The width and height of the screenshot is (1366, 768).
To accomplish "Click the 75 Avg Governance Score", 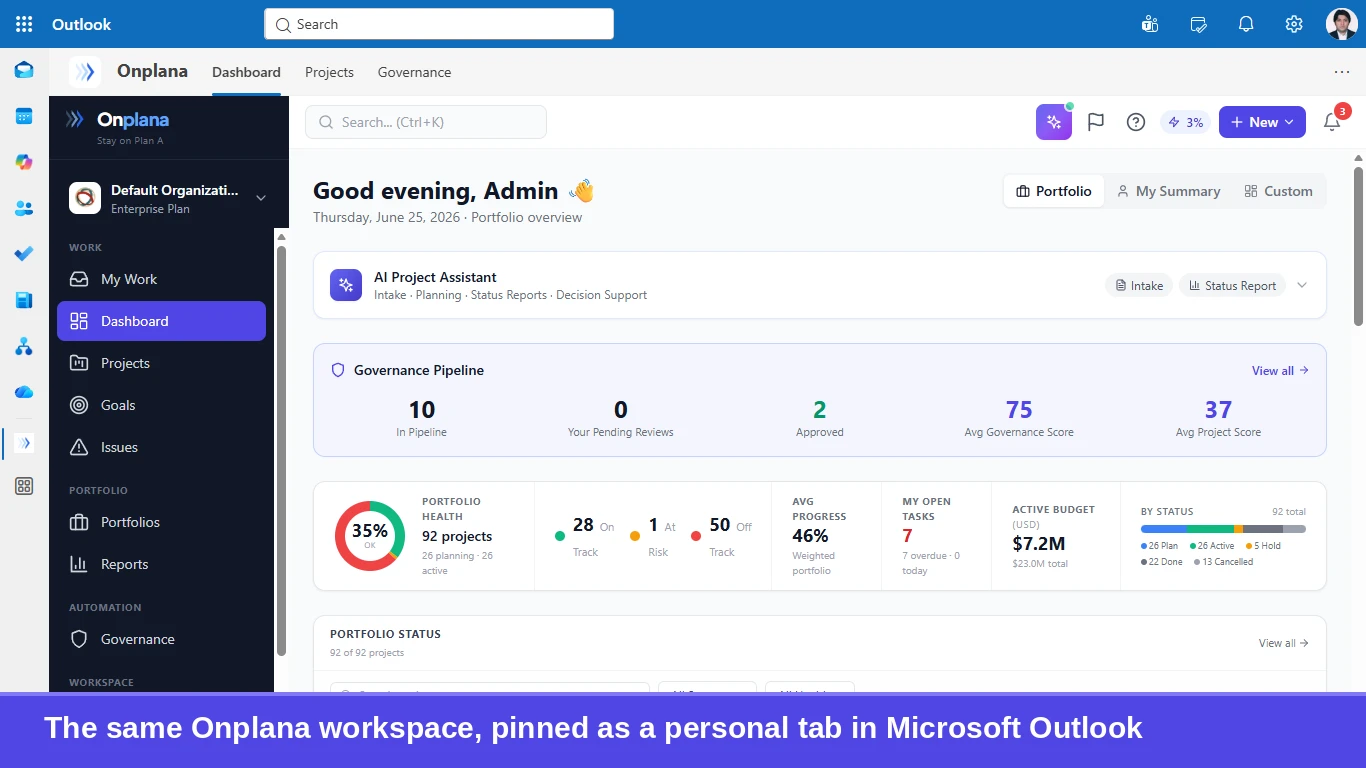I will click(1019, 409).
